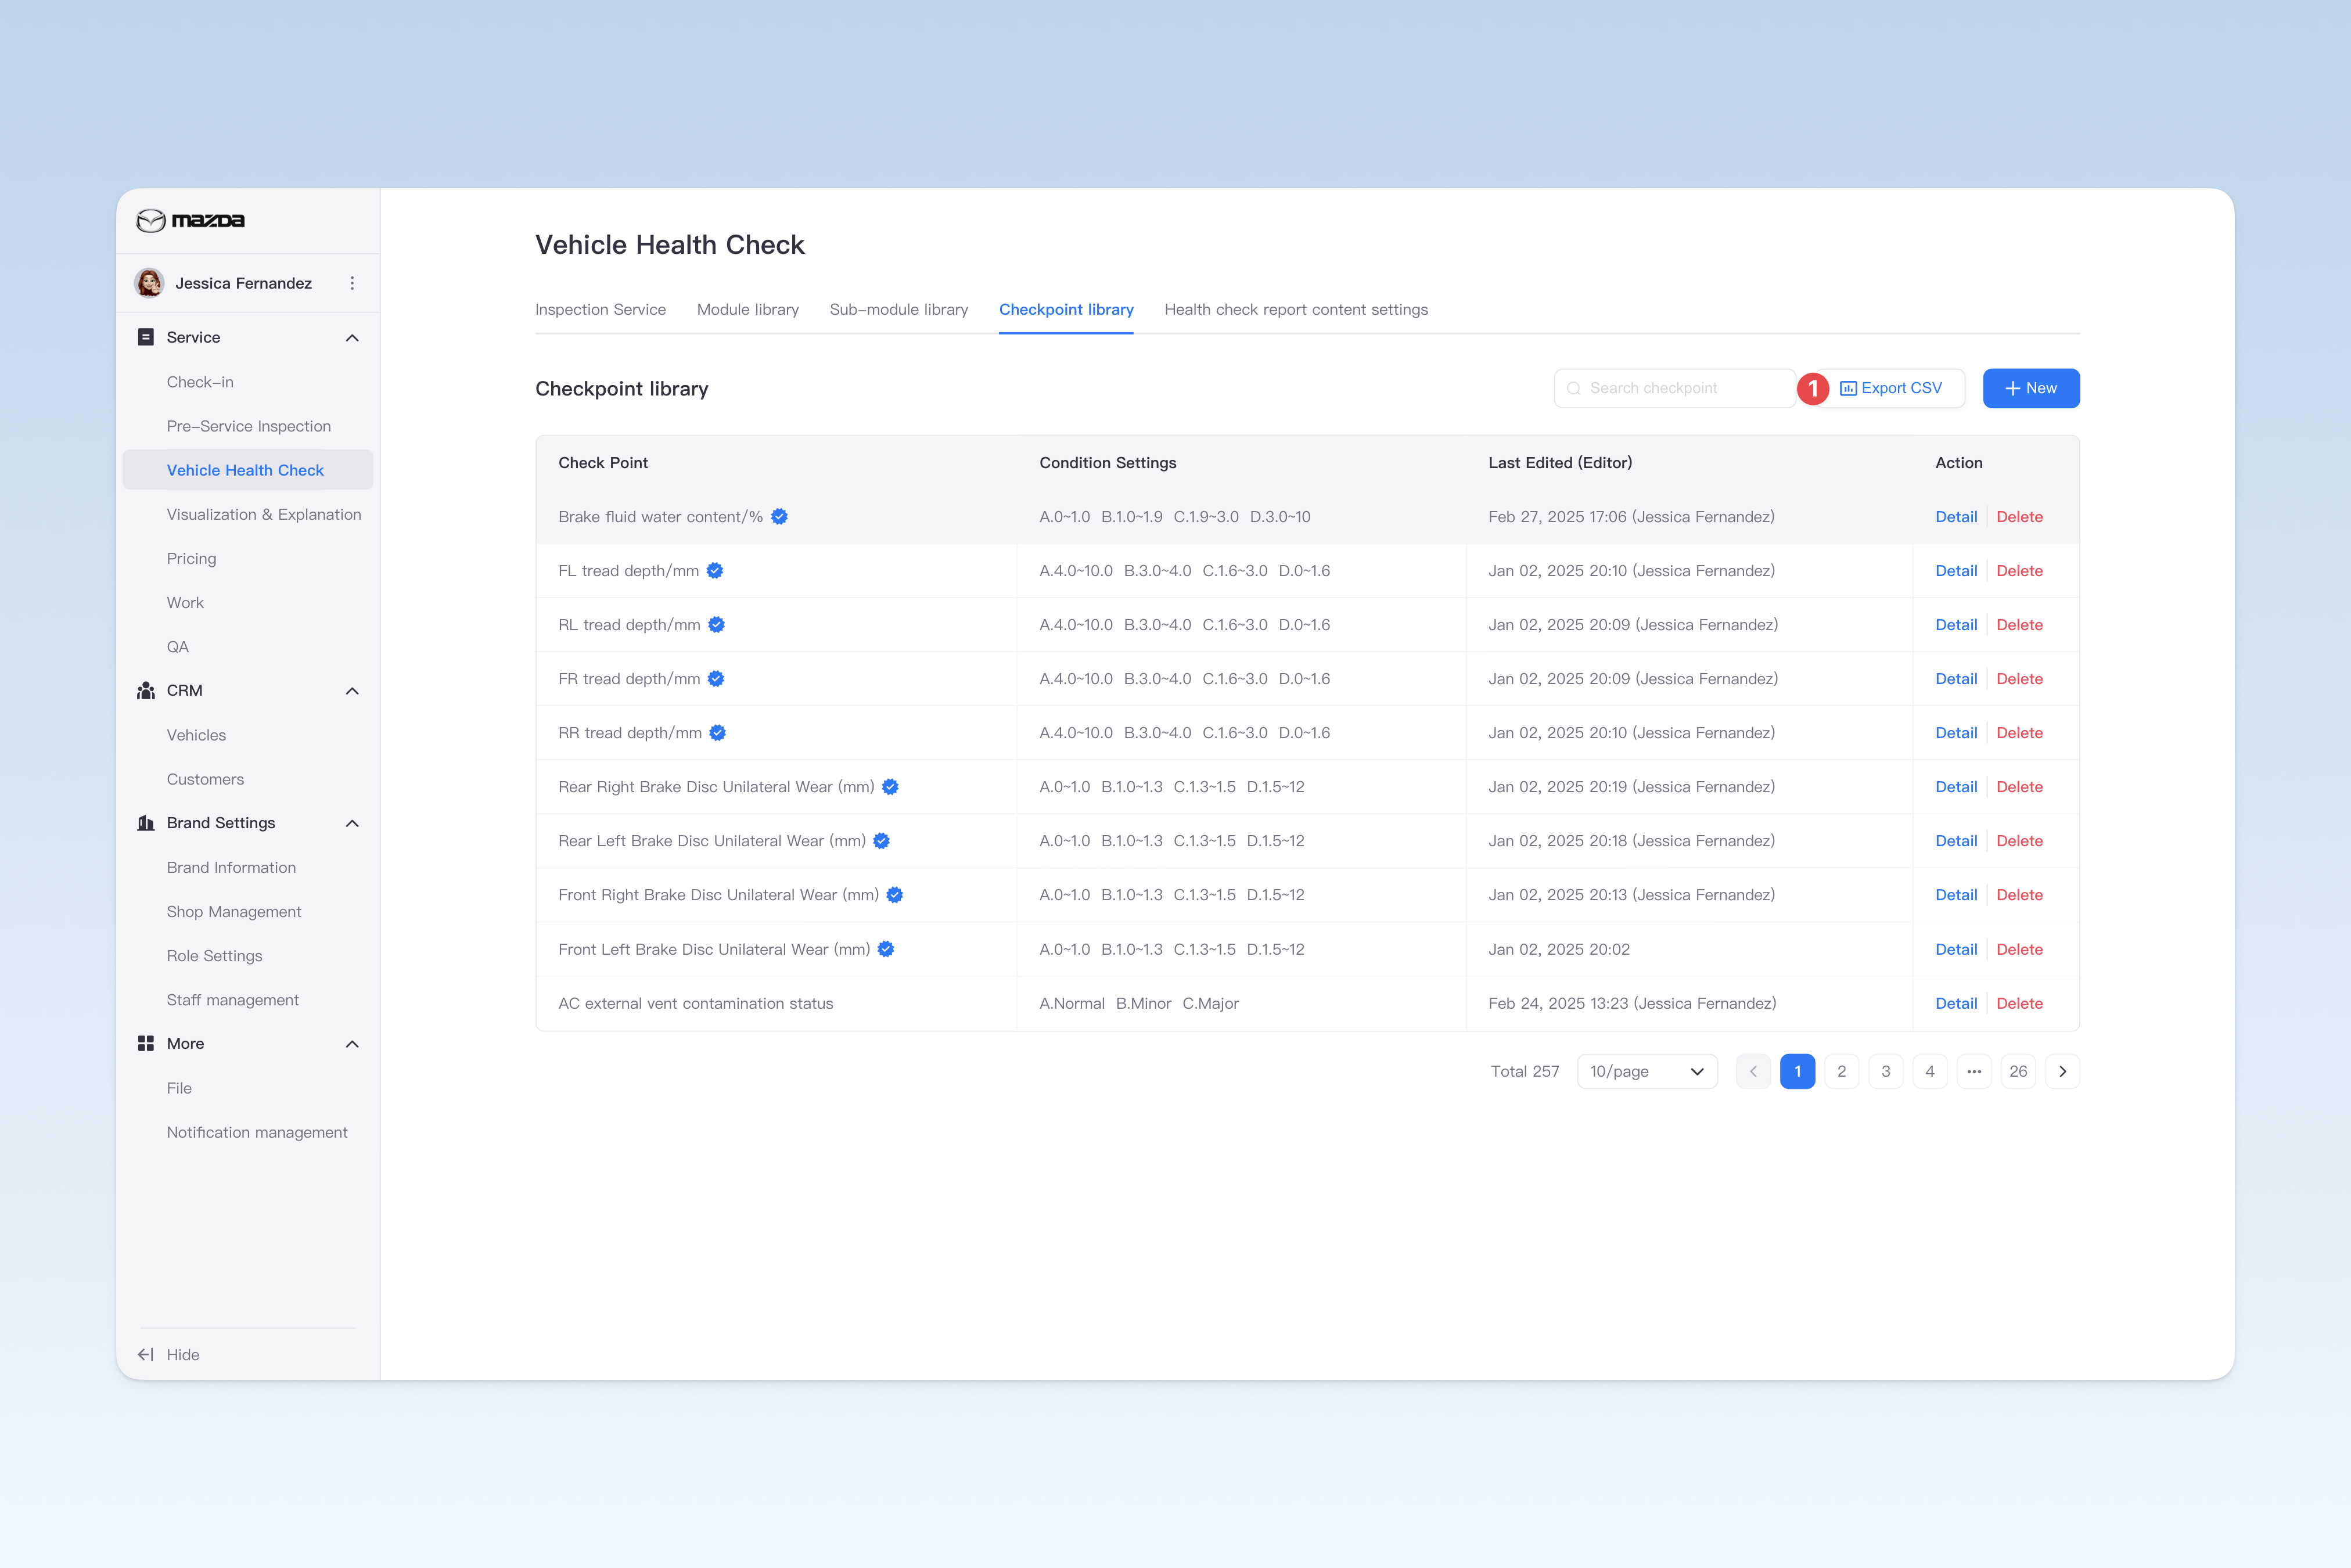The height and width of the screenshot is (1568, 2351).
Task: Switch to the Sub-module library tab
Action: tap(899, 309)
